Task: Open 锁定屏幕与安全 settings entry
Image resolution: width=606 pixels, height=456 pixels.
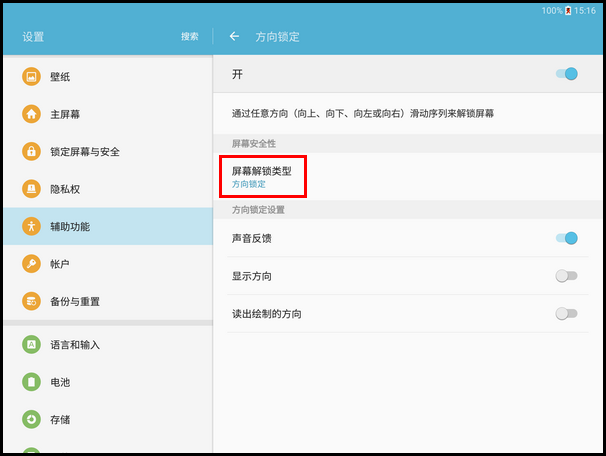Action: 108,151
